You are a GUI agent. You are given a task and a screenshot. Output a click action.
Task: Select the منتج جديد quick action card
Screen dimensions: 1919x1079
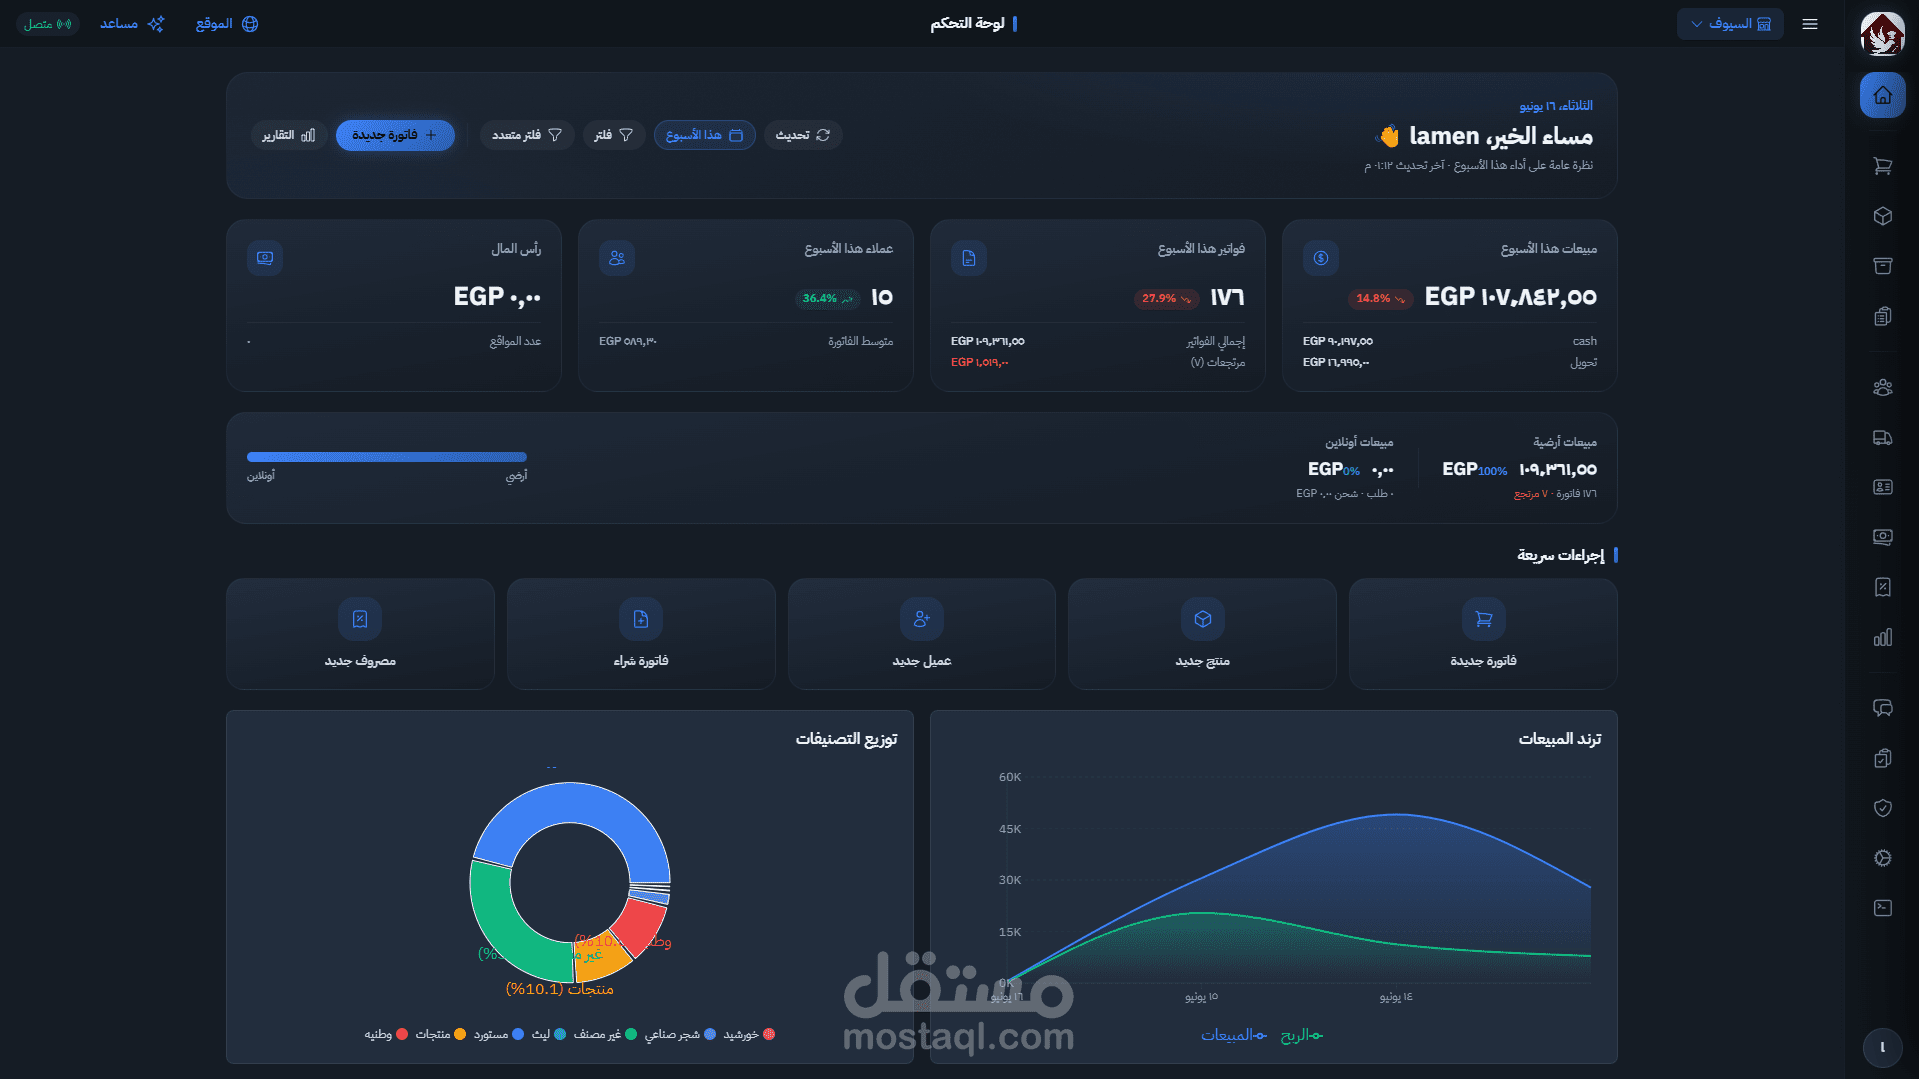1202,634
